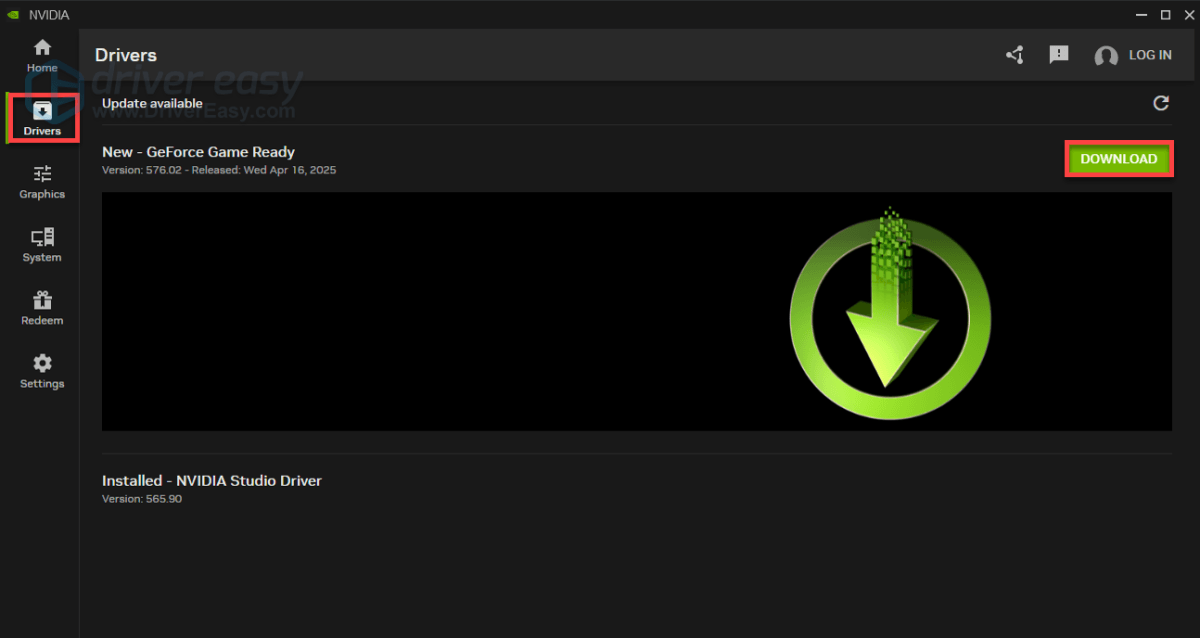Image resolution: width=1200 pixels, height=638 pixels.
Task: Click the user avatar icon
Action: [x=1106, y=56]
